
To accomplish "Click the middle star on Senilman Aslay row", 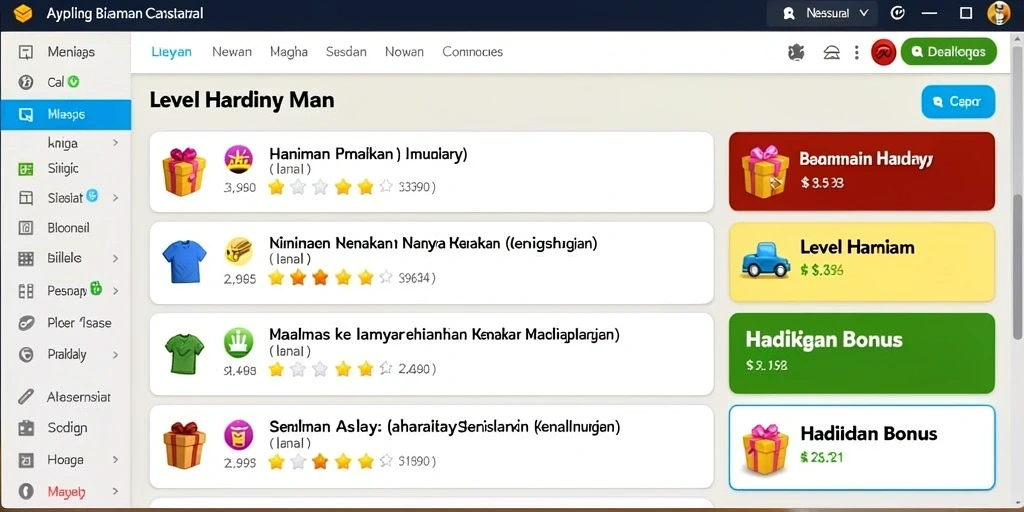I will [320, 462].
